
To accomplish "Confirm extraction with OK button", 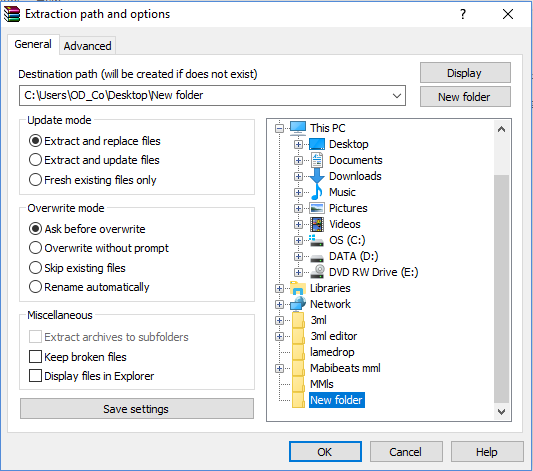I will tap(325, 452).
